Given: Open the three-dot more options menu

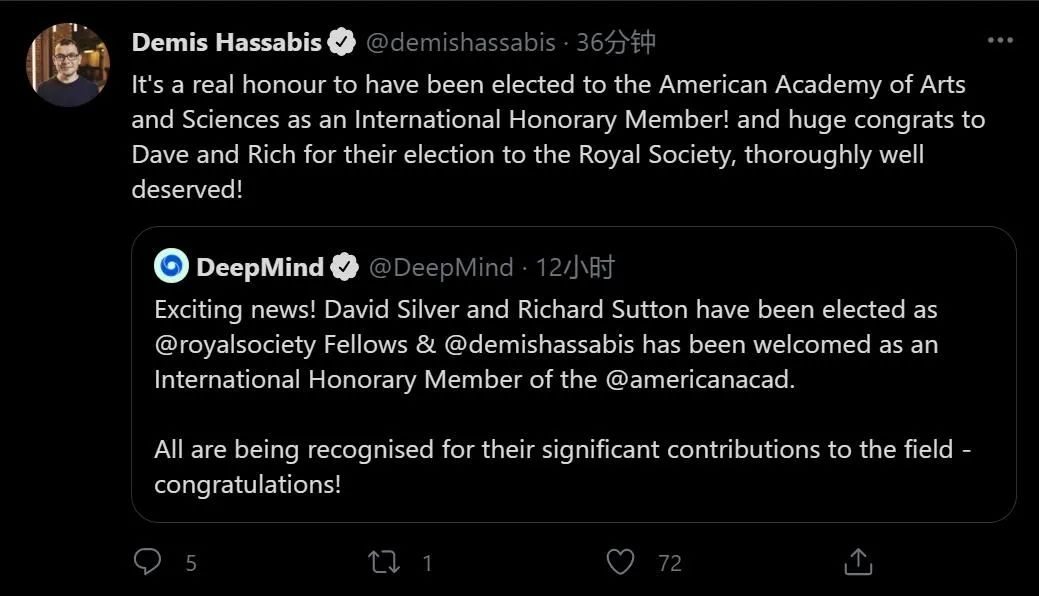Looking at the screenshot, I should (x=1000, y=41).
